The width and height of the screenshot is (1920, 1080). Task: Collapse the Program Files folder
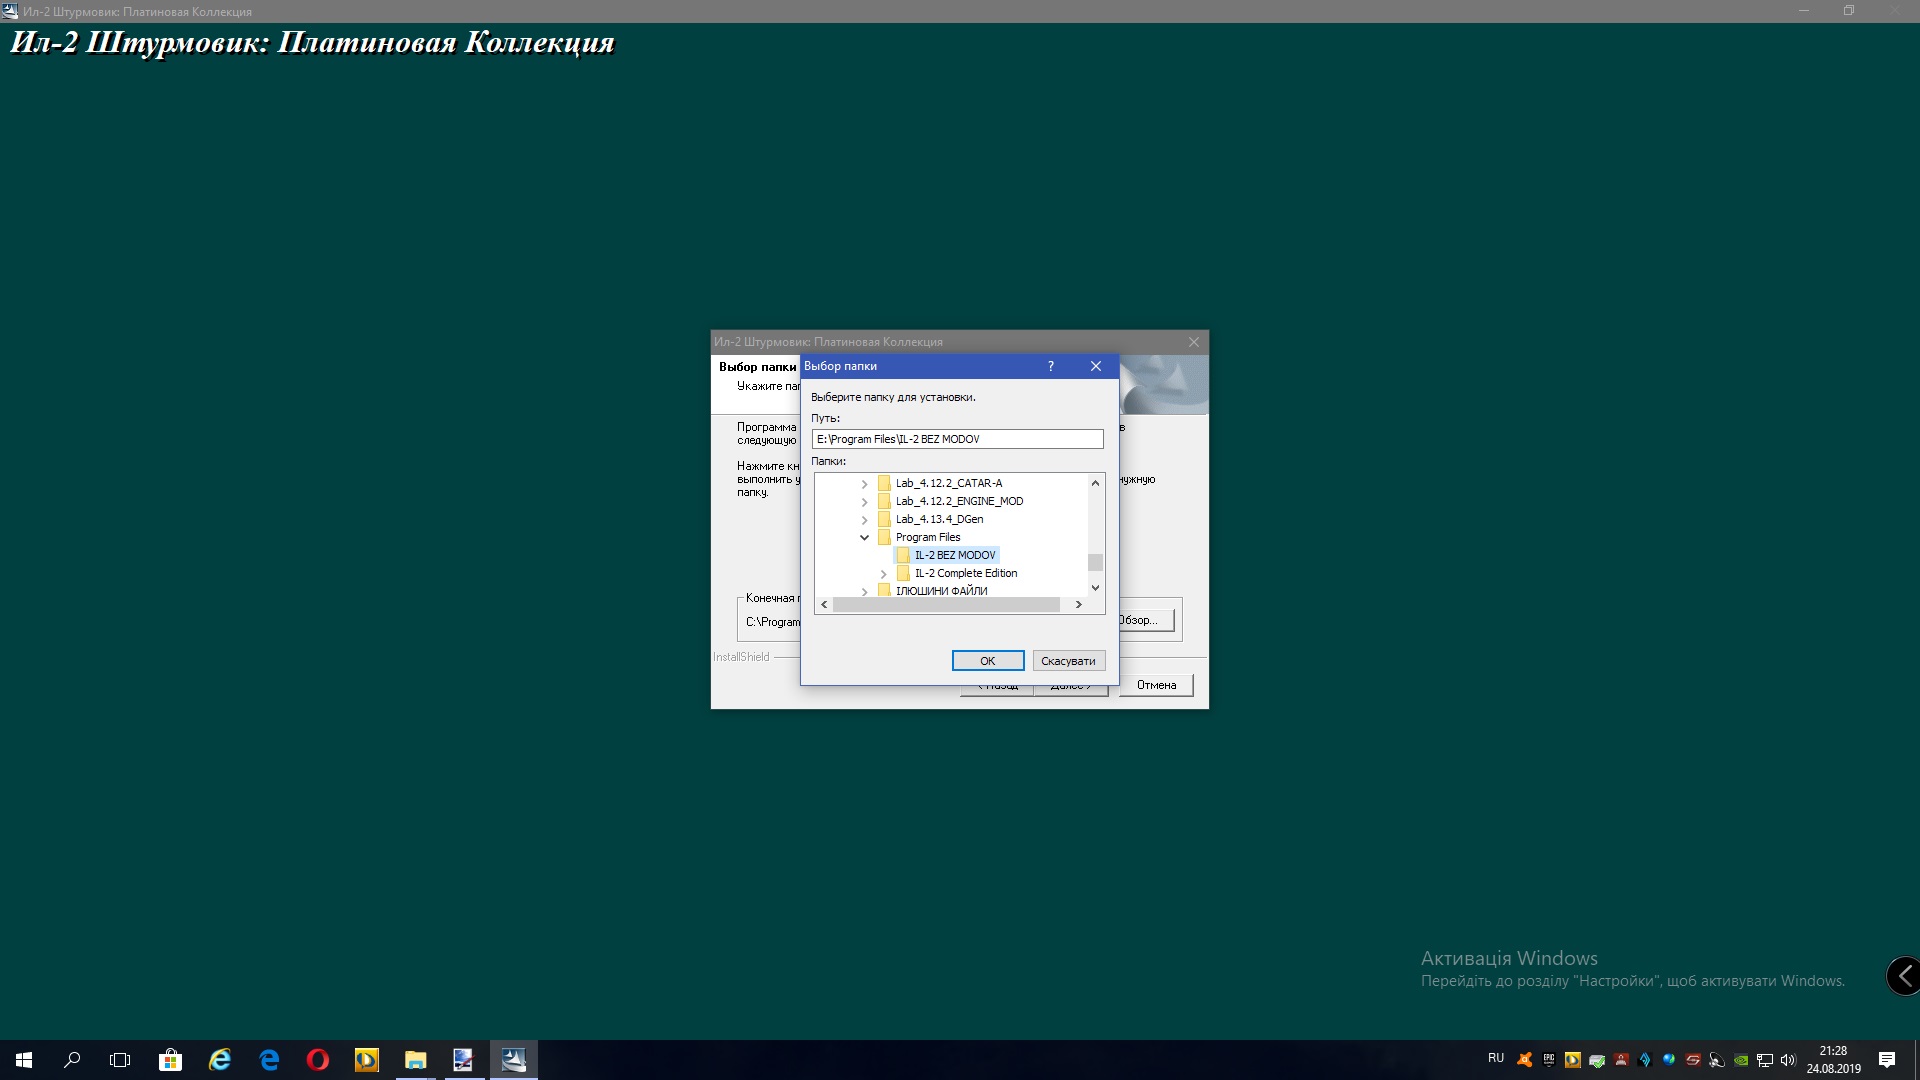865,538
